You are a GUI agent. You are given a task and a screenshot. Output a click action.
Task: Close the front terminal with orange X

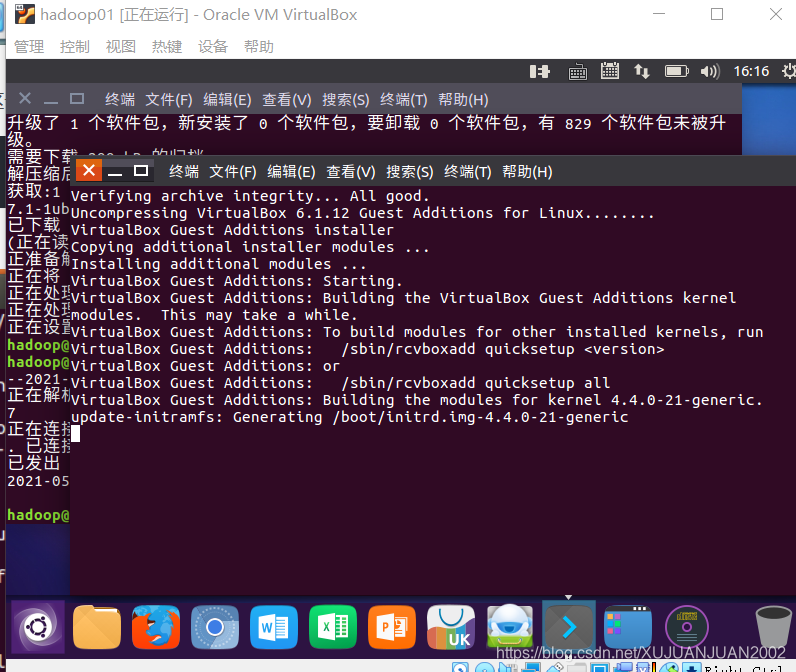click(89, 170)
